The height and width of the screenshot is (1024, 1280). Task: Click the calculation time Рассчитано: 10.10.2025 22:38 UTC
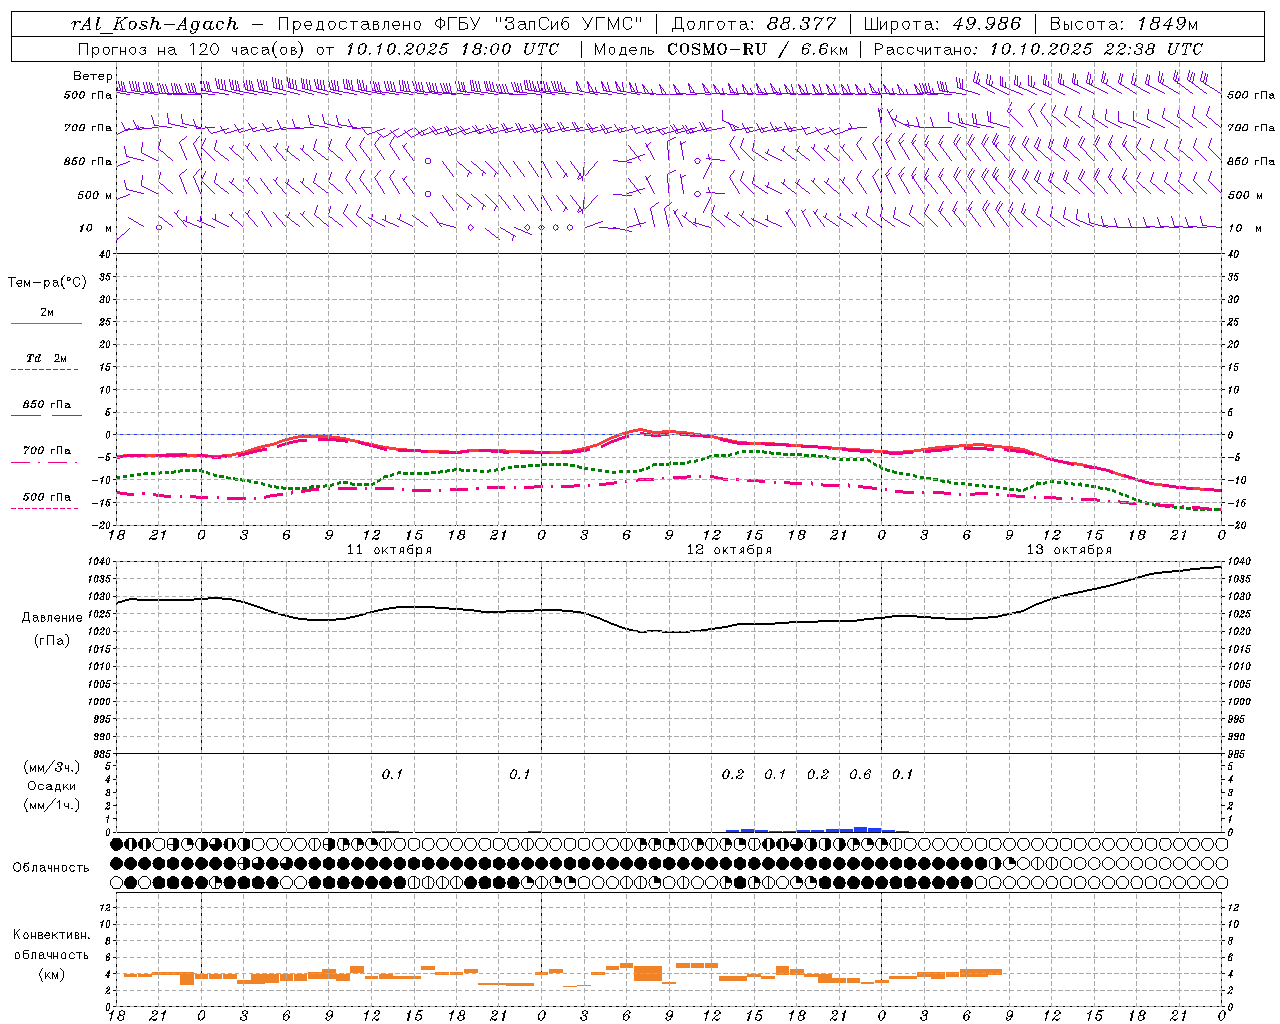click(1038, 49)
